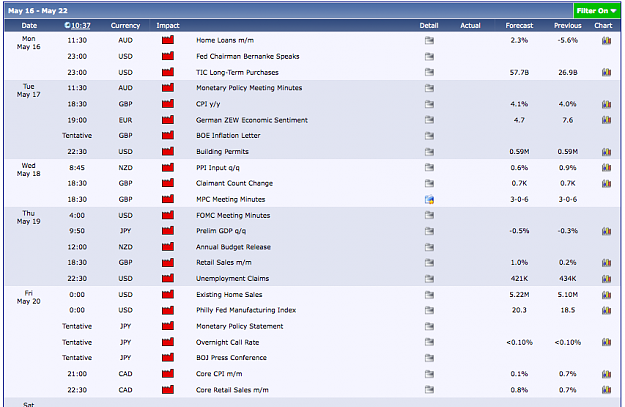Click the 57.7B forecast value
This screenshot has width=625, height=407.
519,73
